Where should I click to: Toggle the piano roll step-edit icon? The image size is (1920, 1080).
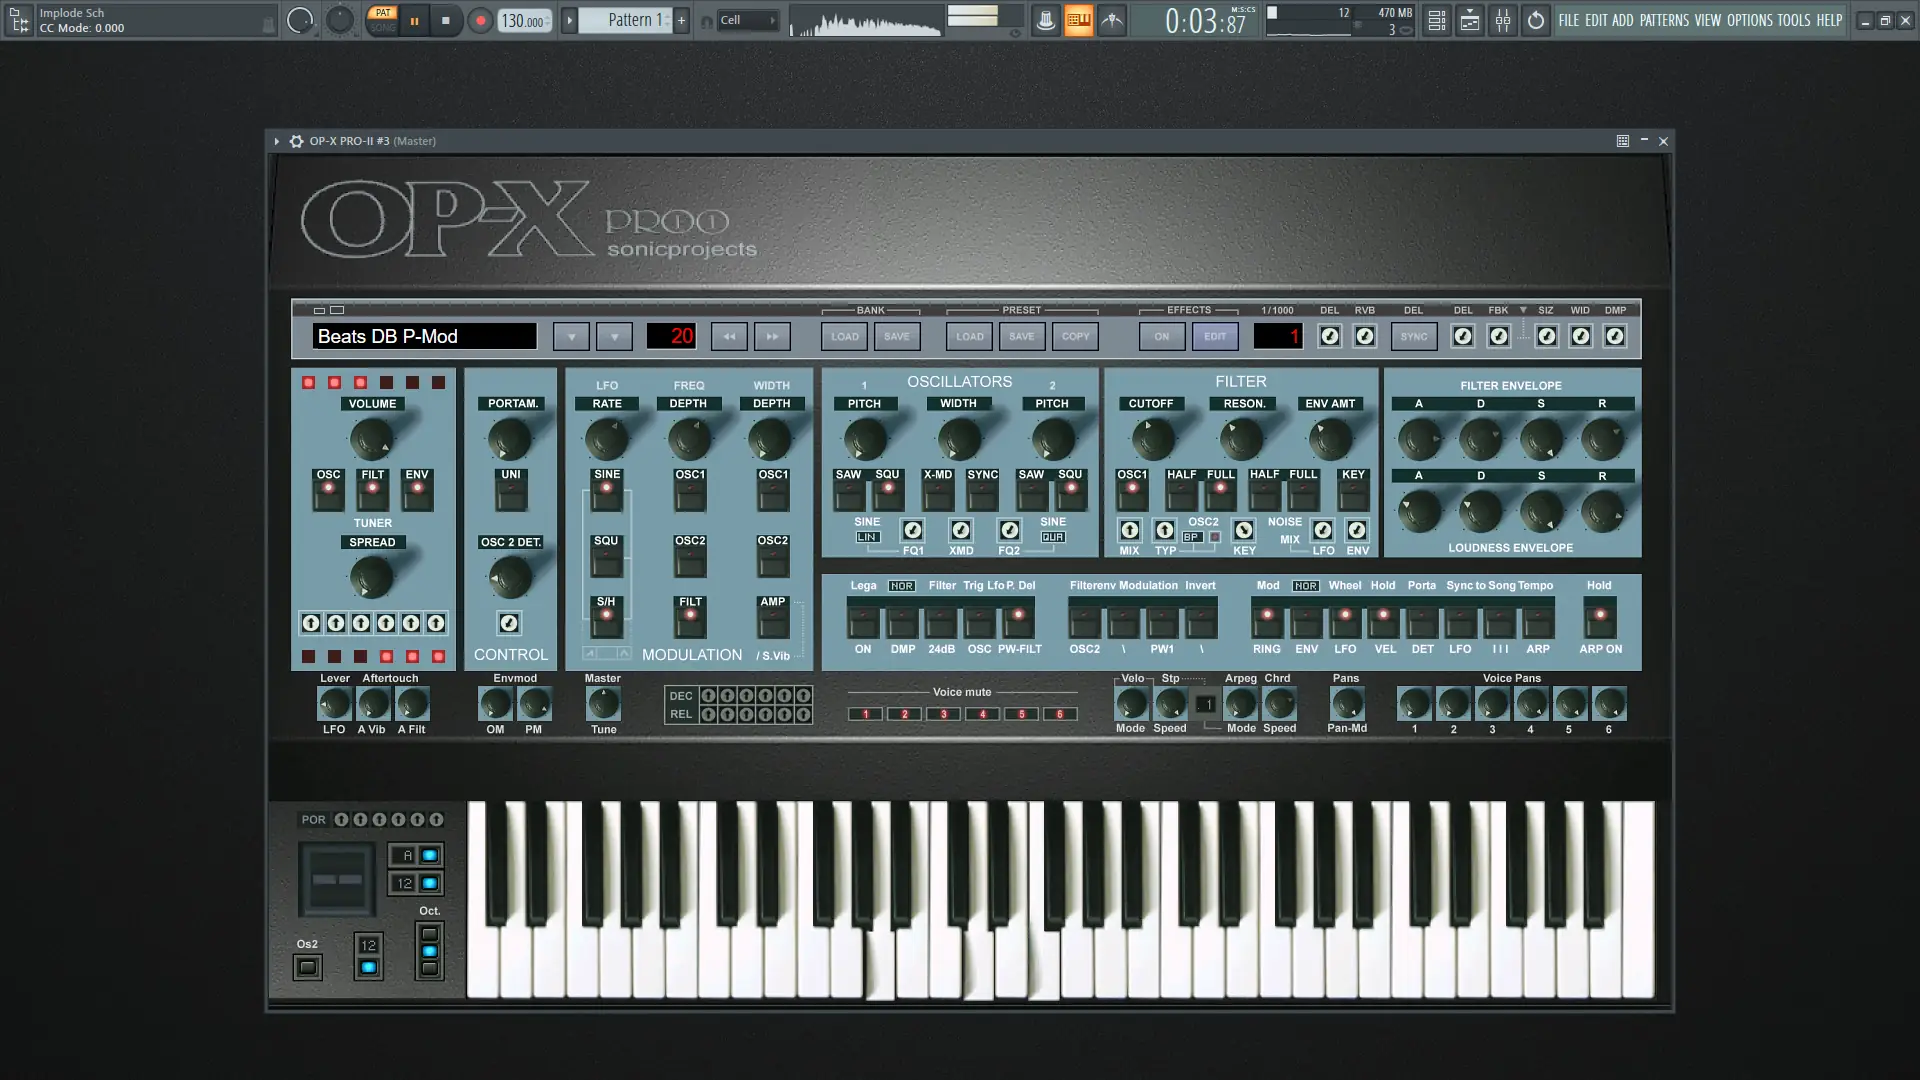[x=1078, y=20]
